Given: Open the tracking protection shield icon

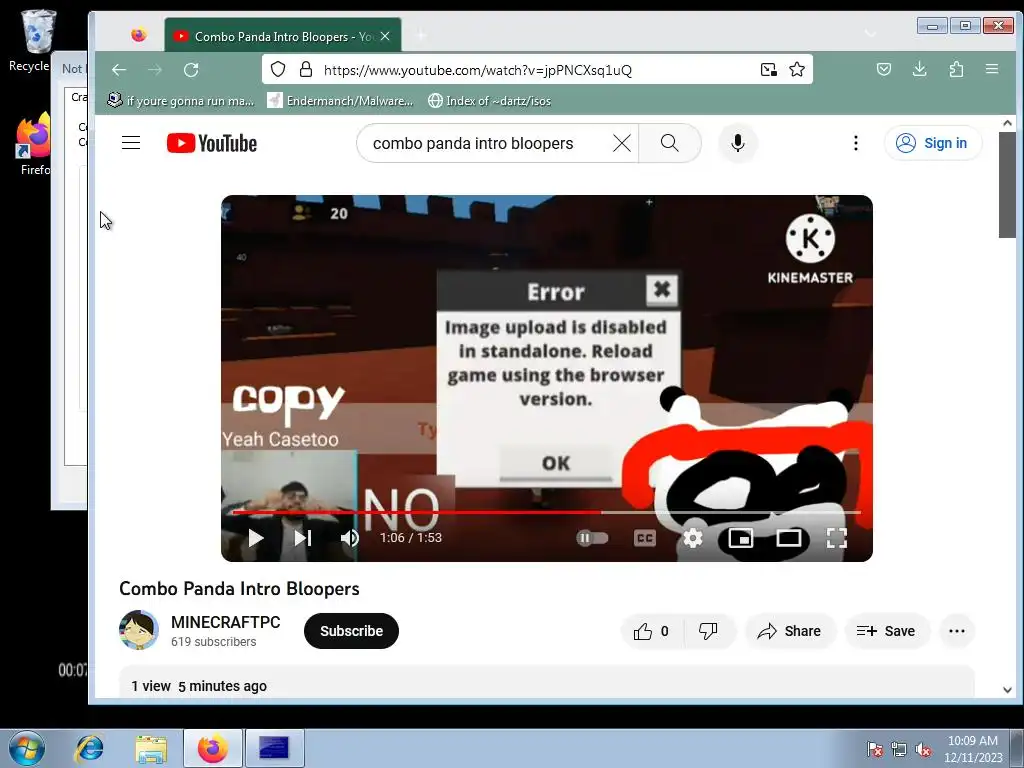Looking at the screenshot, I should click(x=278, y=69).
